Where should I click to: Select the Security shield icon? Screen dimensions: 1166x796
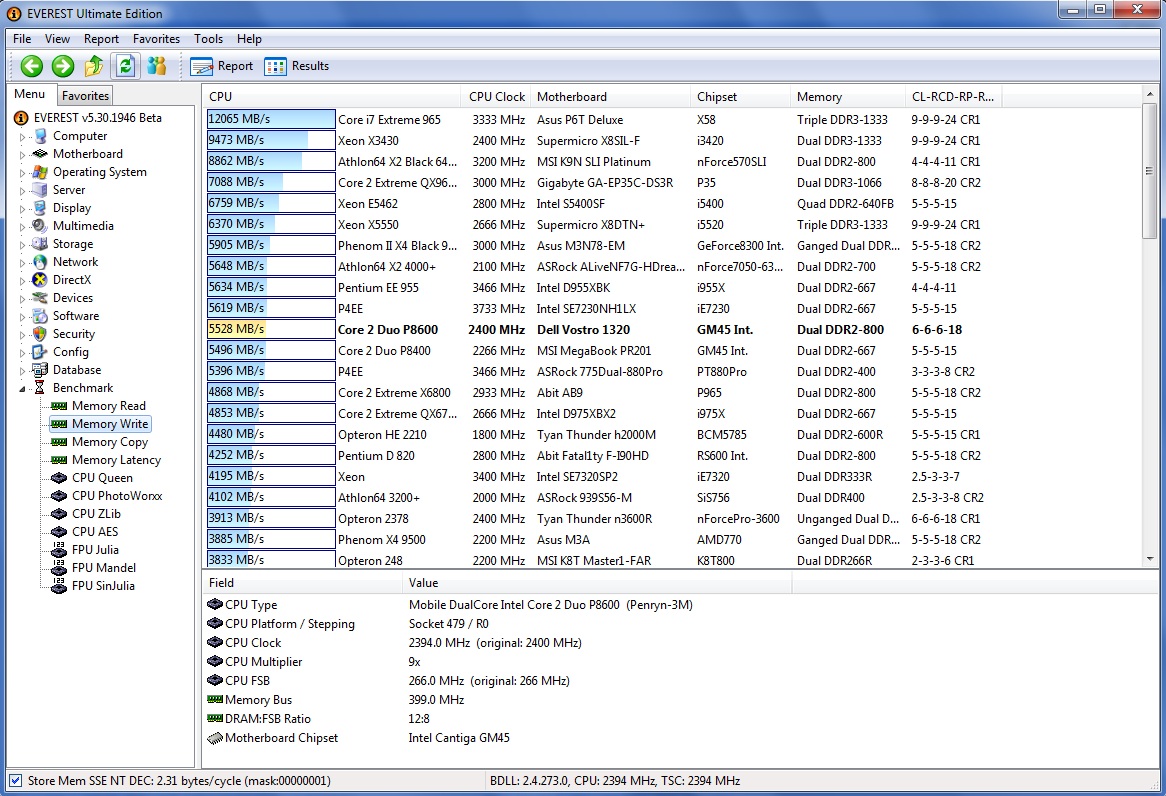point(40,334)
